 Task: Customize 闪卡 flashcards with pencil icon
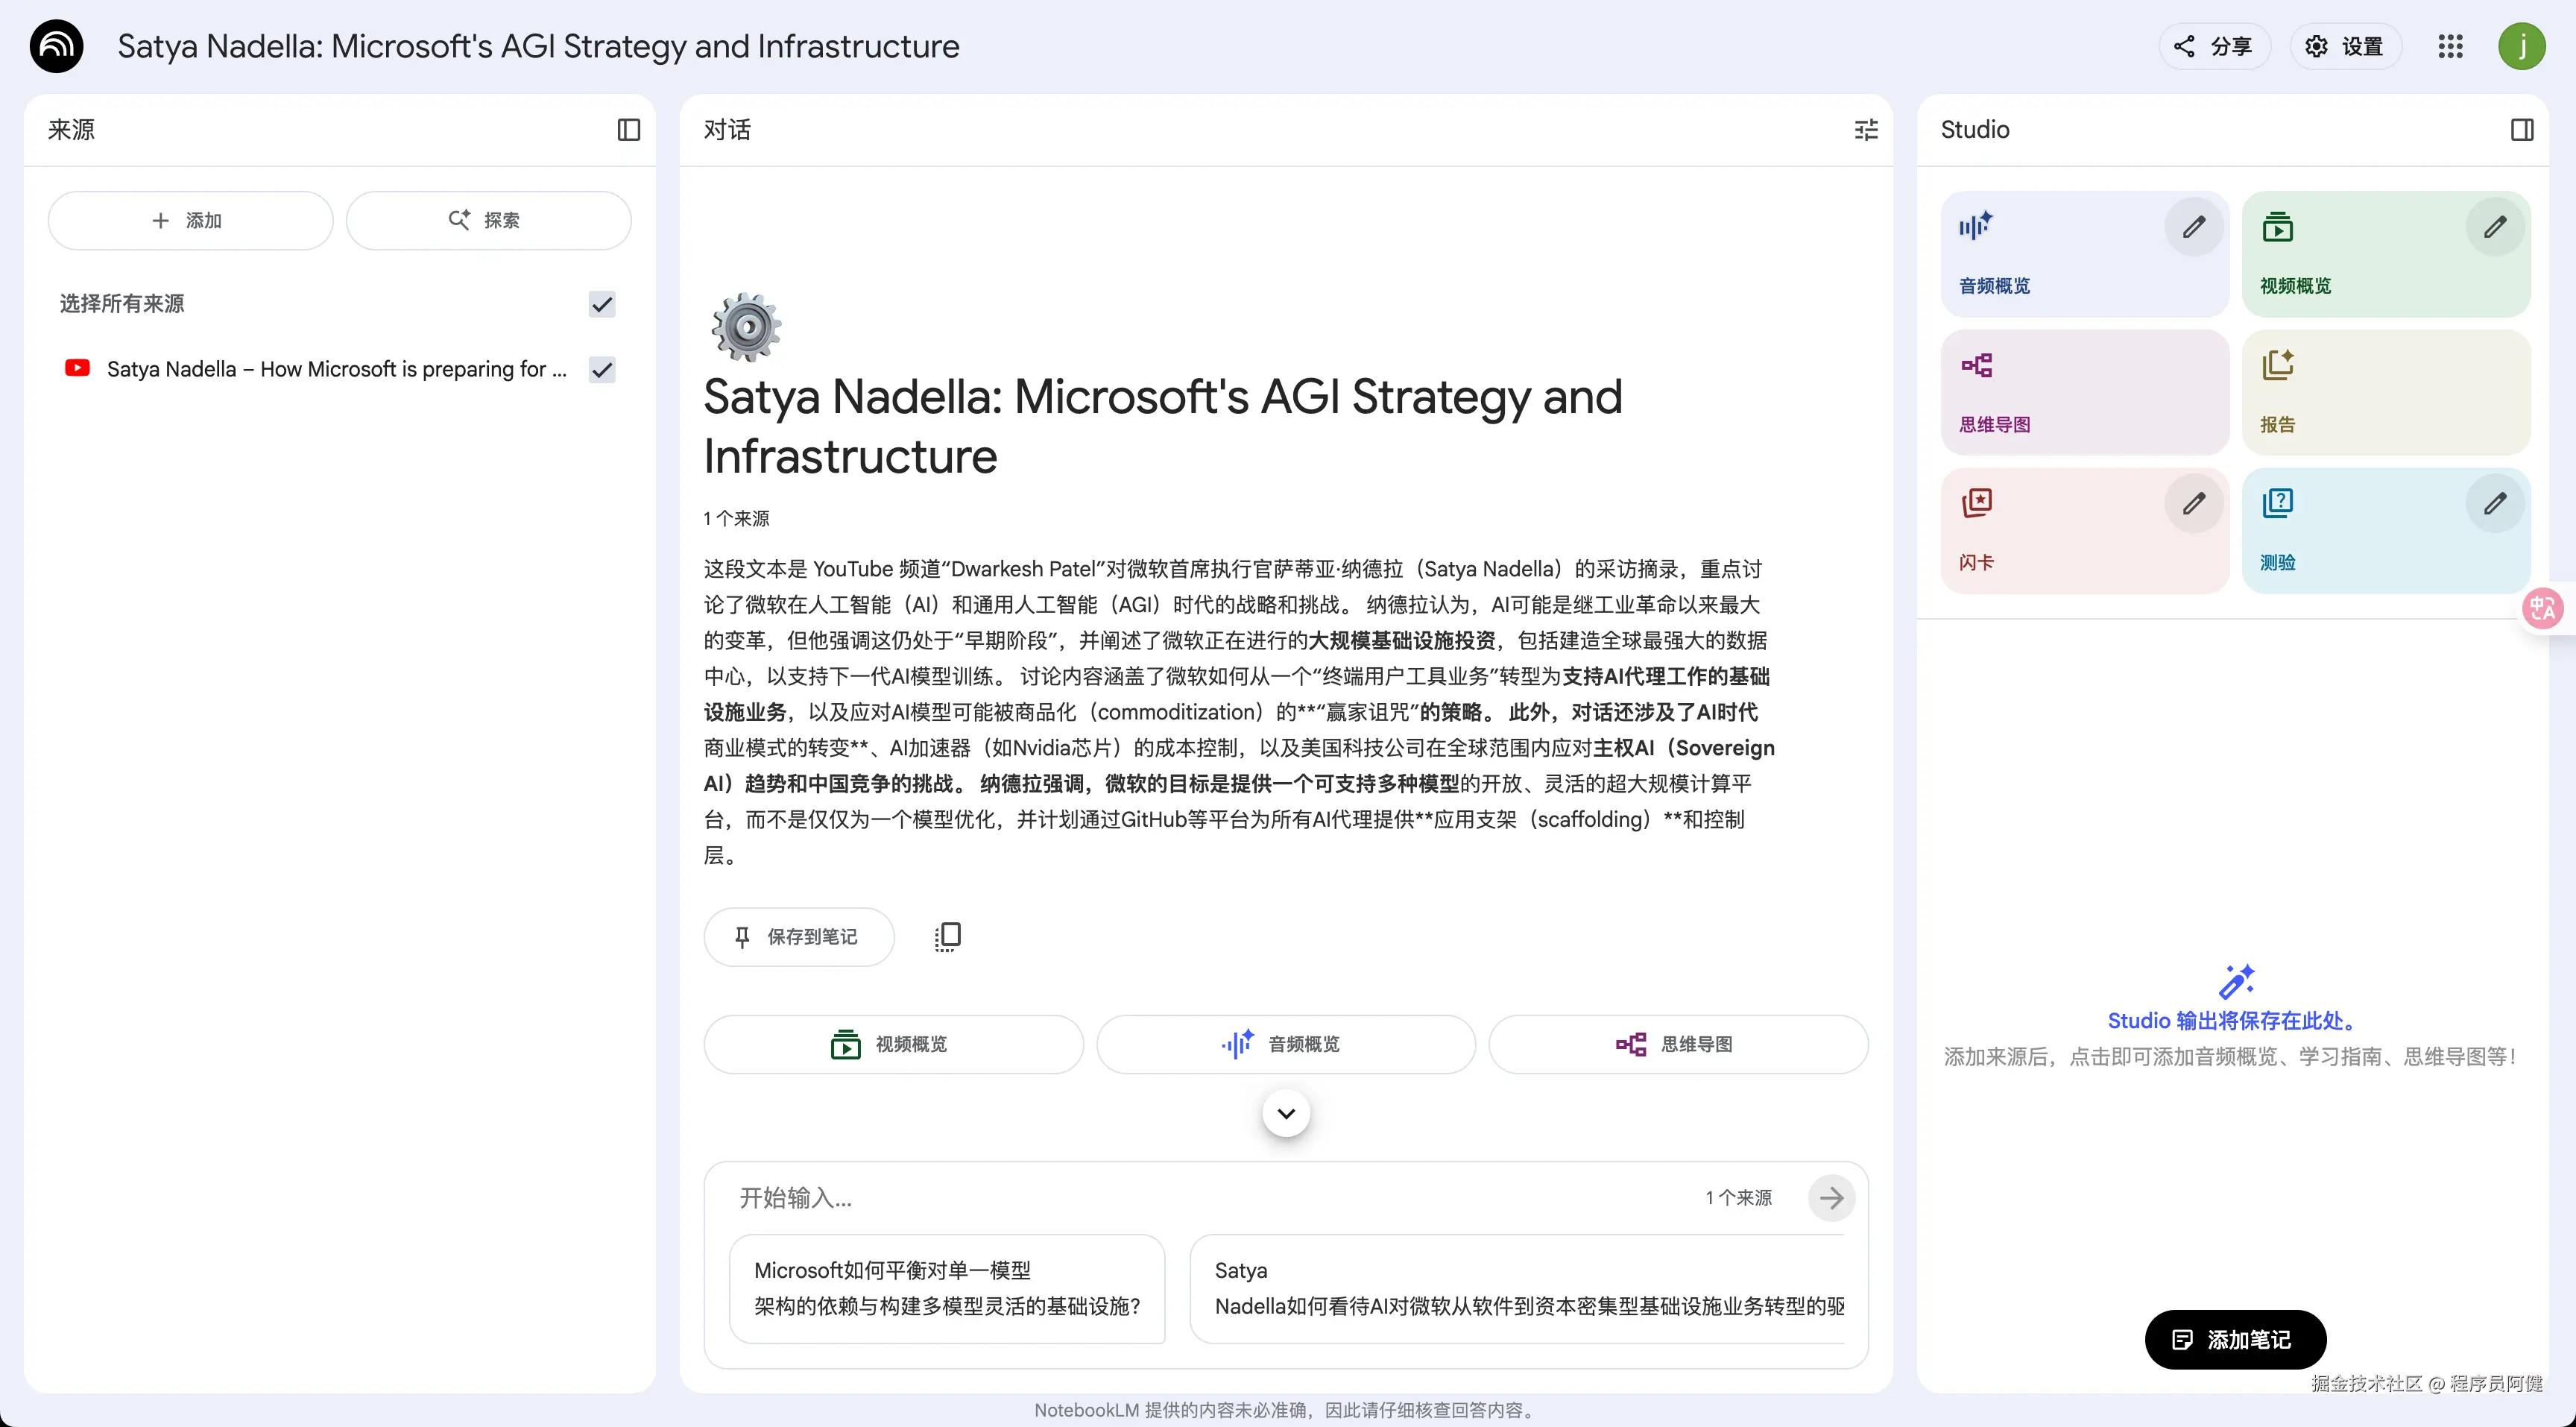(x=2193, y=503)
